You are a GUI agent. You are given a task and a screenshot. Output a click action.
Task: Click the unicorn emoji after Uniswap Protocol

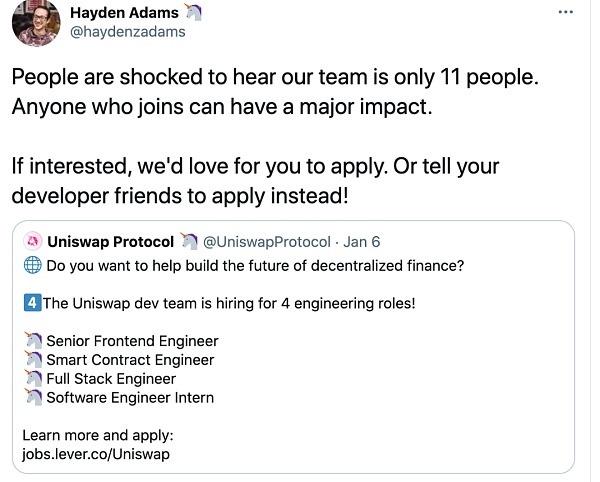click(189, 242)
